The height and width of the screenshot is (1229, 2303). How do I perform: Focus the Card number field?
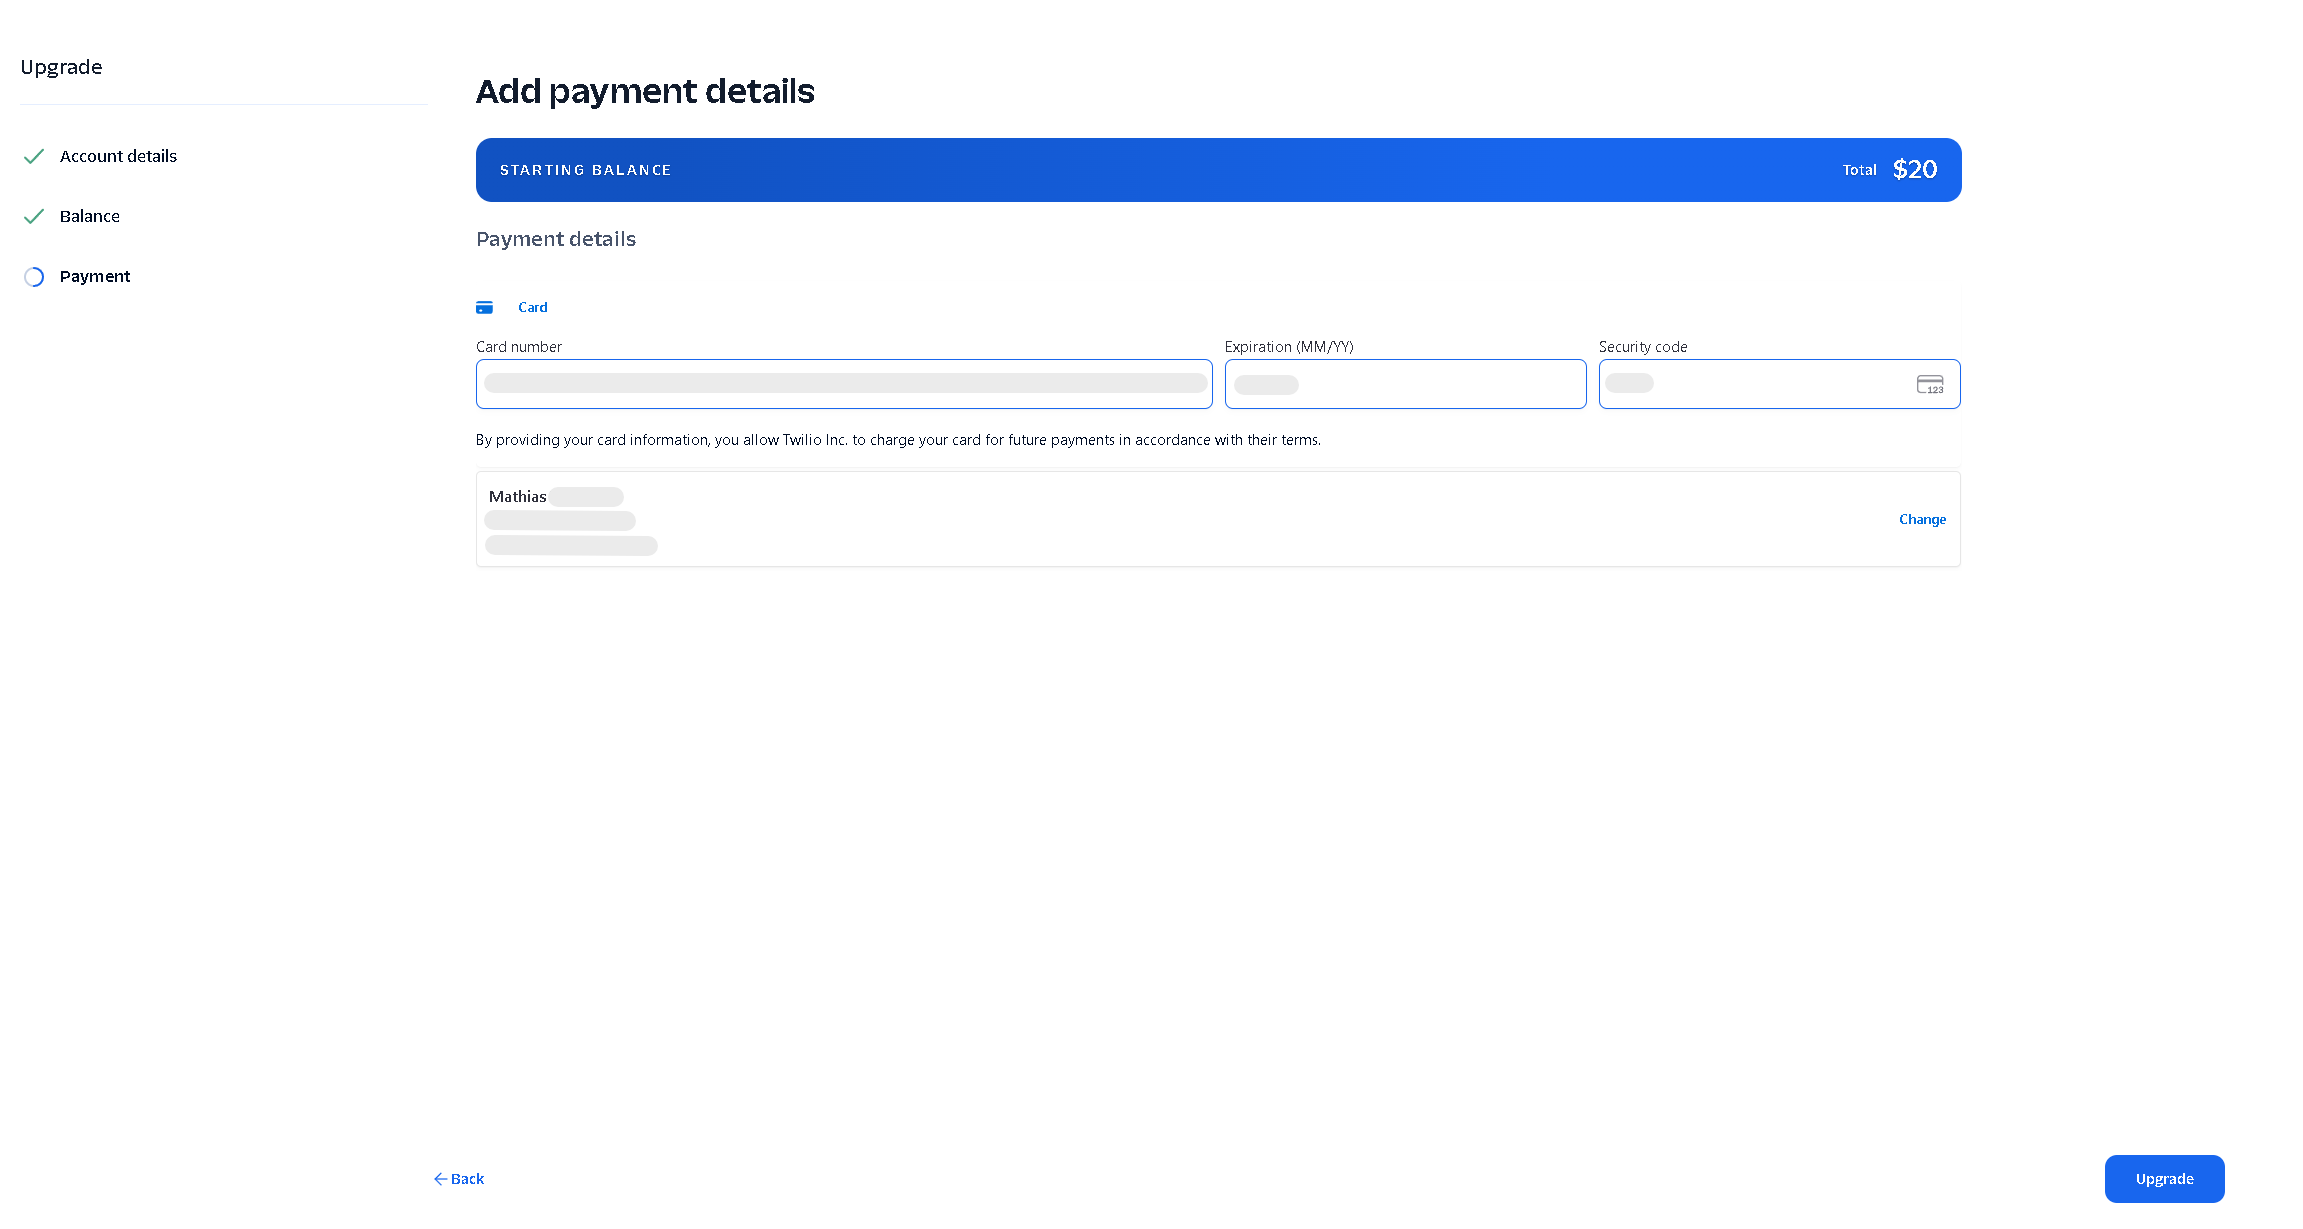844,384
